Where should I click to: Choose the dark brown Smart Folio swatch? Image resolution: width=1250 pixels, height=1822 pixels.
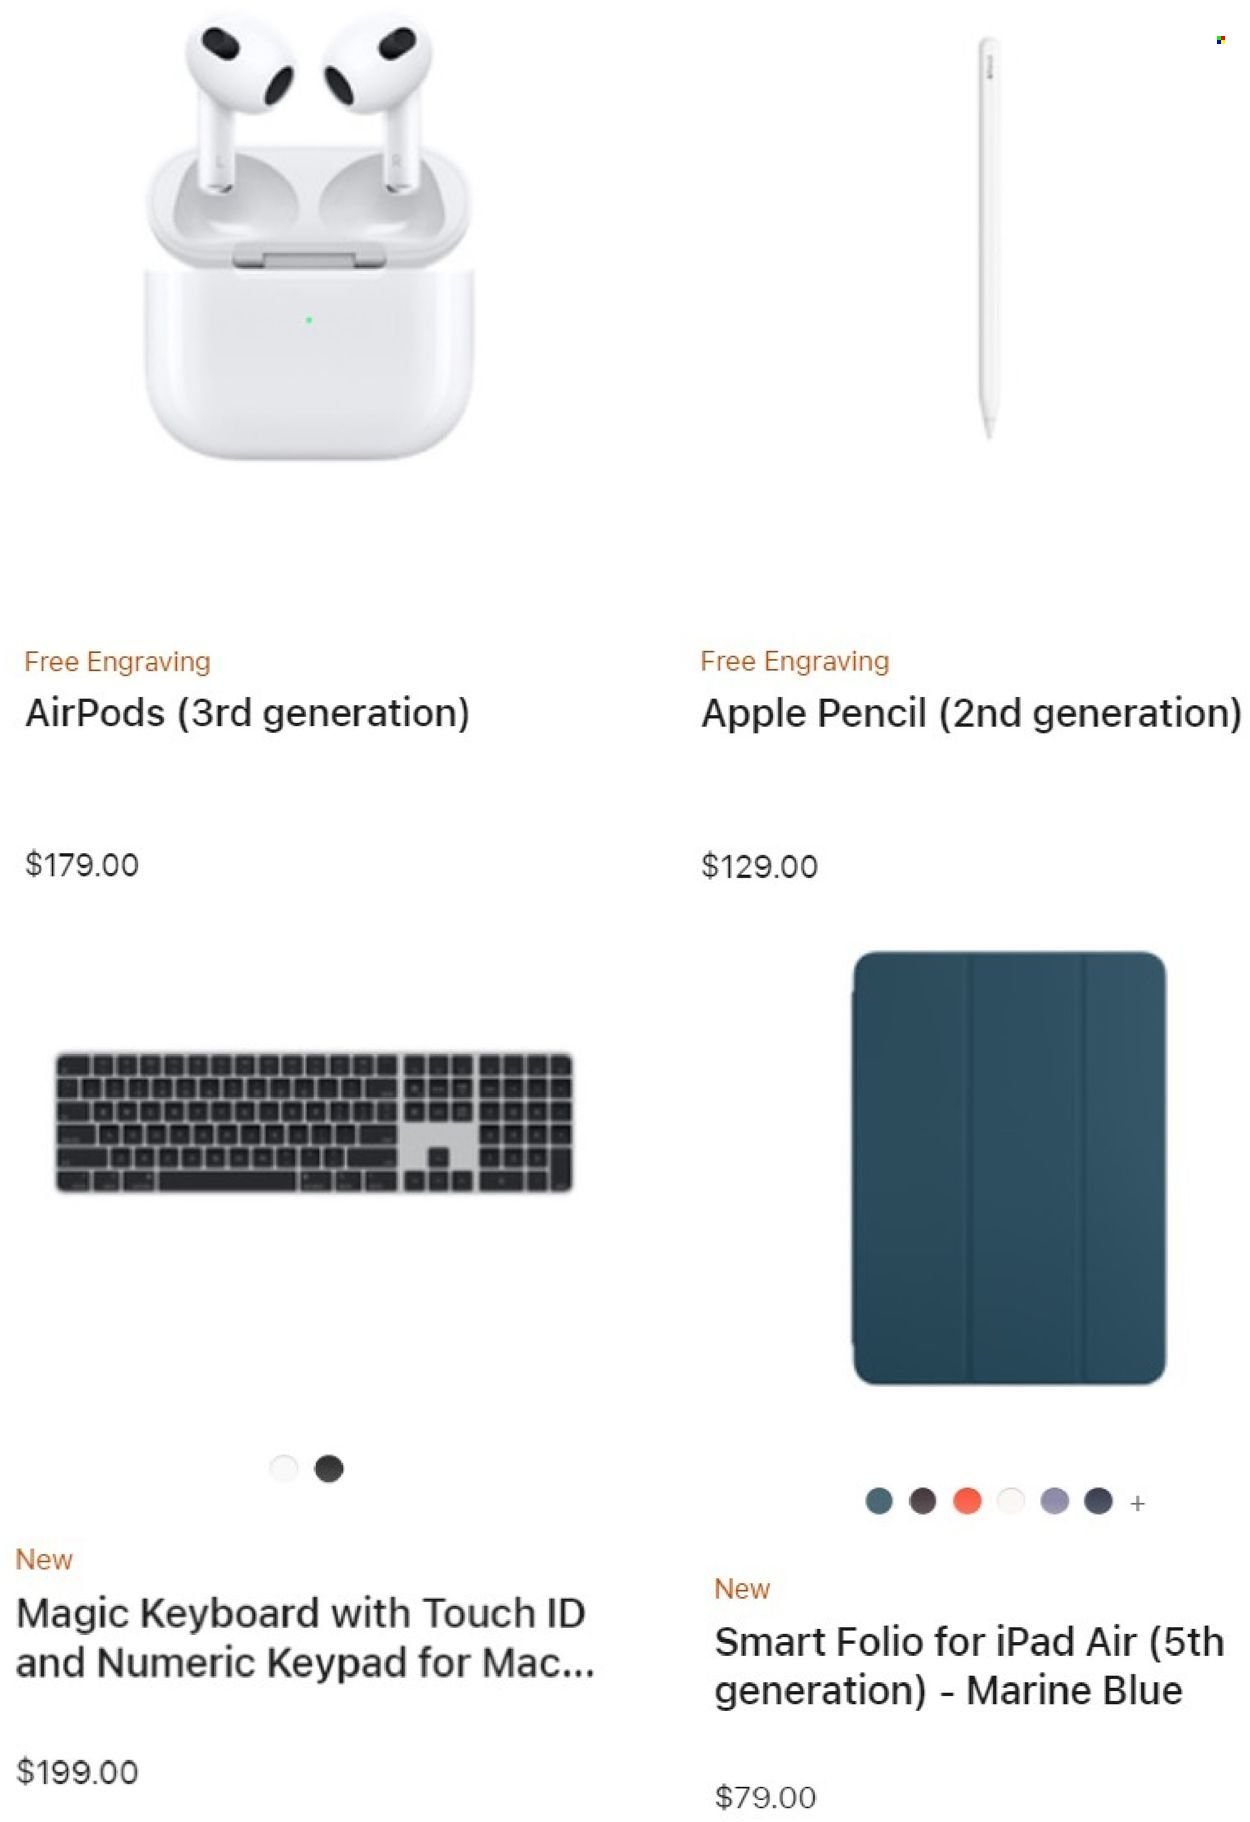(x=923, y=1501)
